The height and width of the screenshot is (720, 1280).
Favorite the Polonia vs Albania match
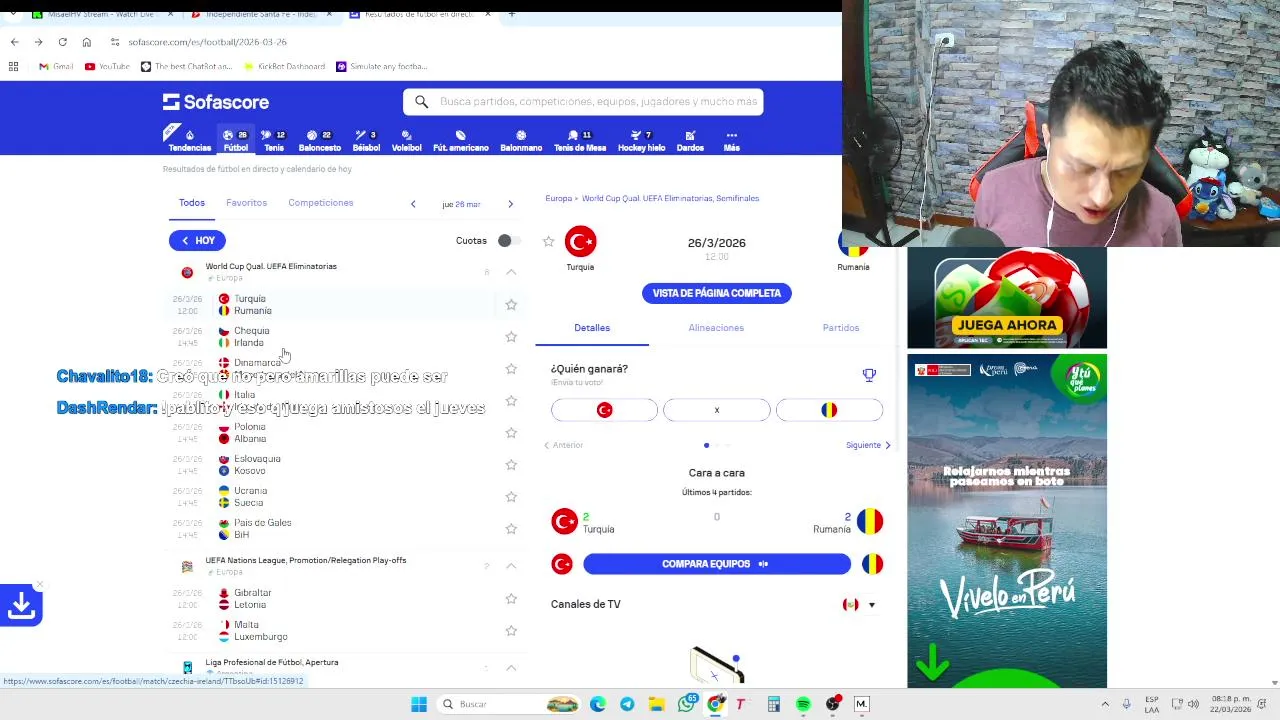click(x=511, y=432)
